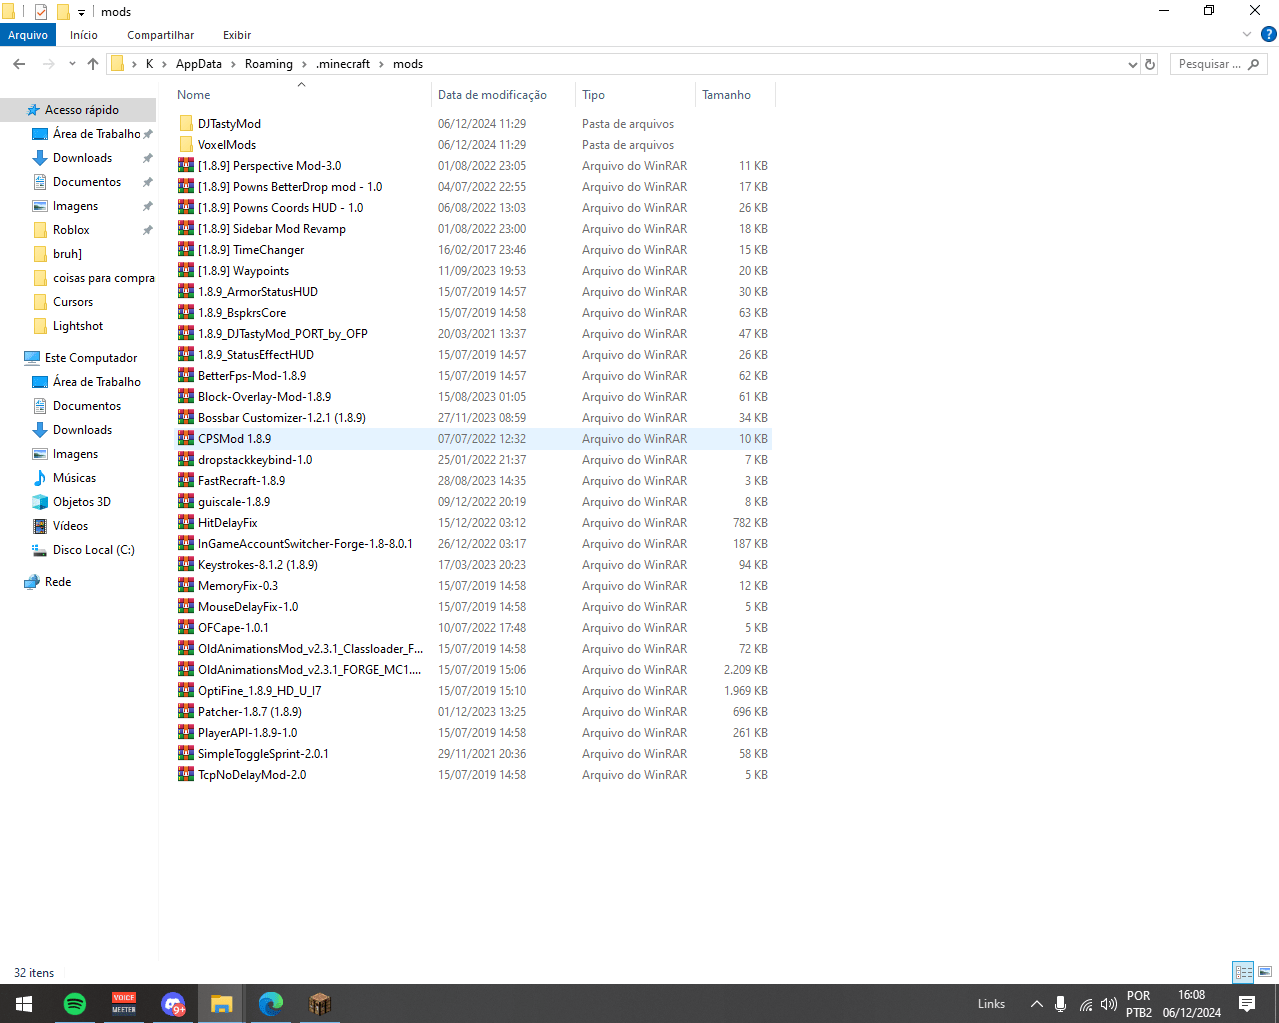Image resolution: width=1279 pixels, height=1023 pixels.
Task: Select BetterFps-Mod-1.8.9 file
Action: coord(474,376)
